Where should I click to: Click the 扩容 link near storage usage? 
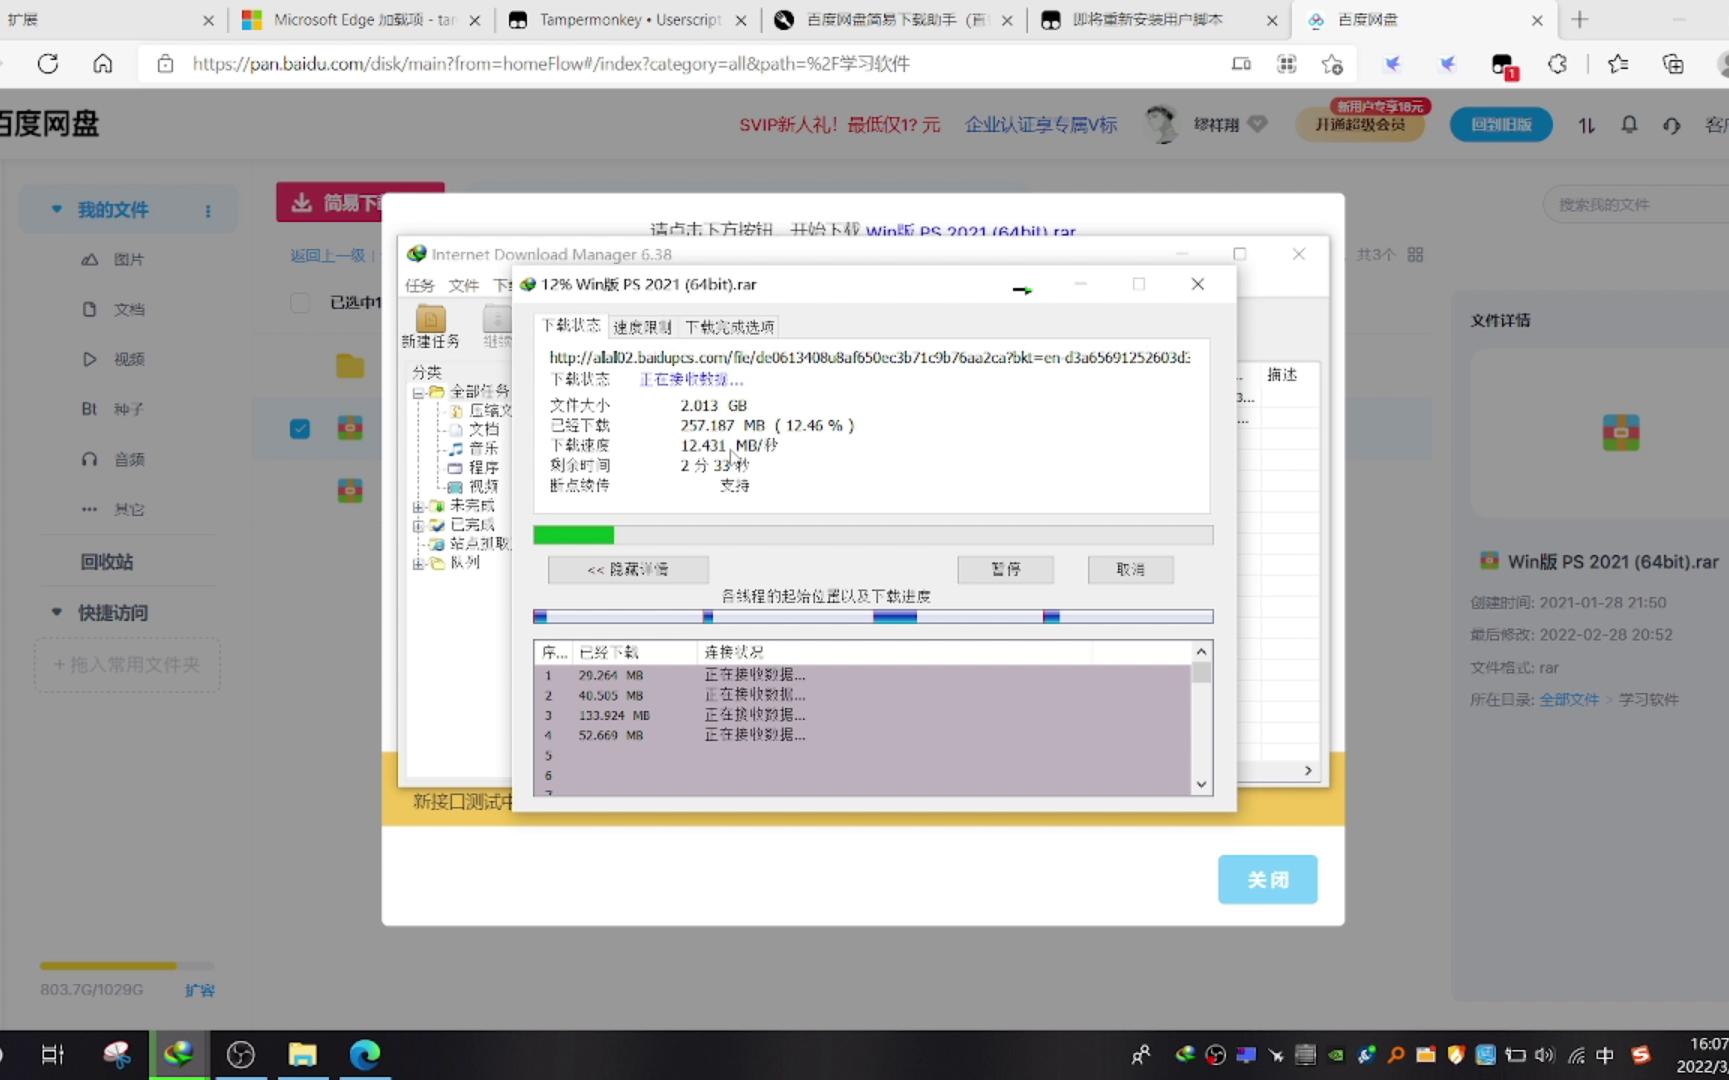(x=200, y=990)
